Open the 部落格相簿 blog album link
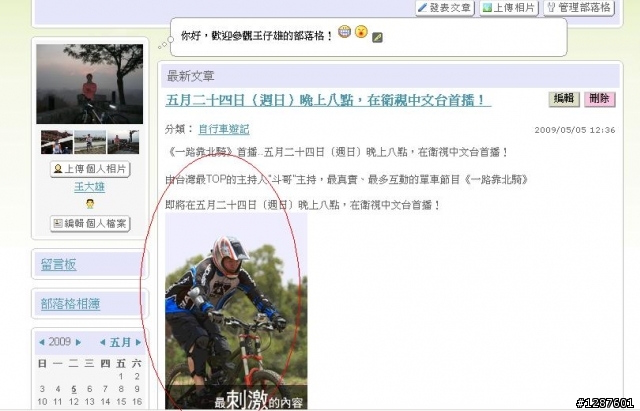The height and width of the screenshot is (411, 640). 70,304
